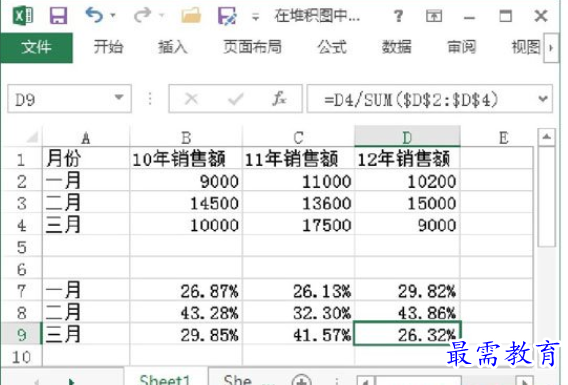Select column D header

coord(407,137)
